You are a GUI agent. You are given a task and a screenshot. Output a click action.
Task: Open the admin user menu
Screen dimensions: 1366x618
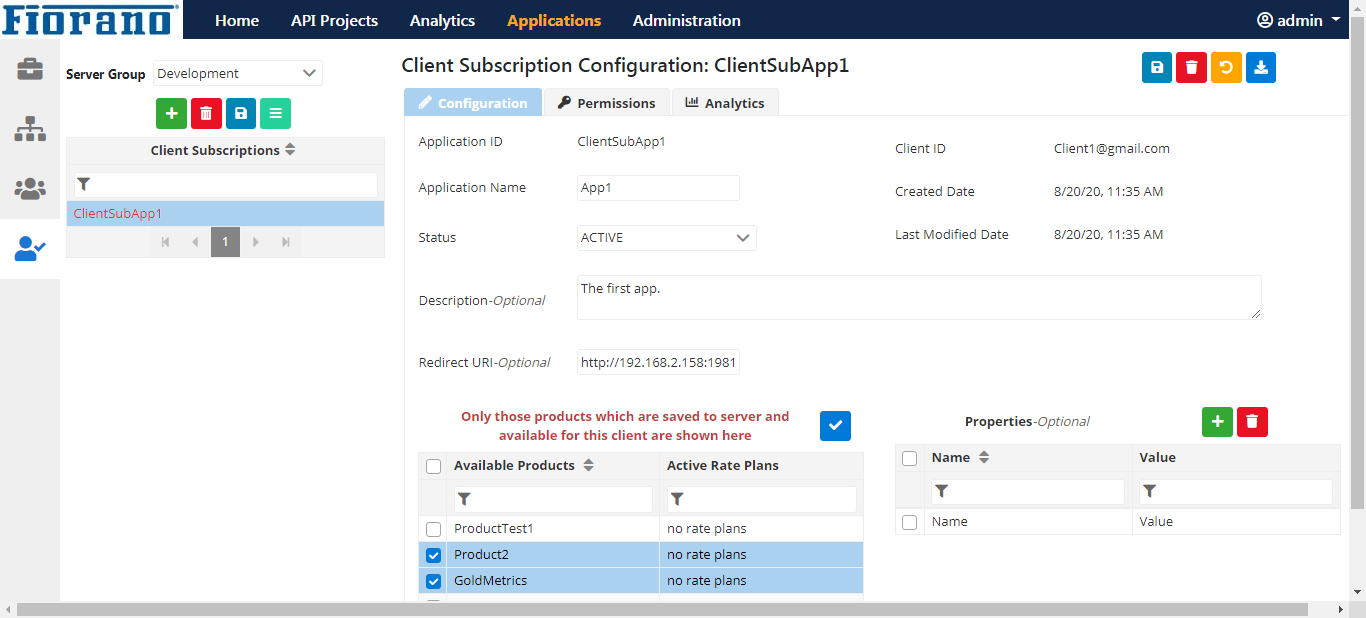(x=1298, y=20)
